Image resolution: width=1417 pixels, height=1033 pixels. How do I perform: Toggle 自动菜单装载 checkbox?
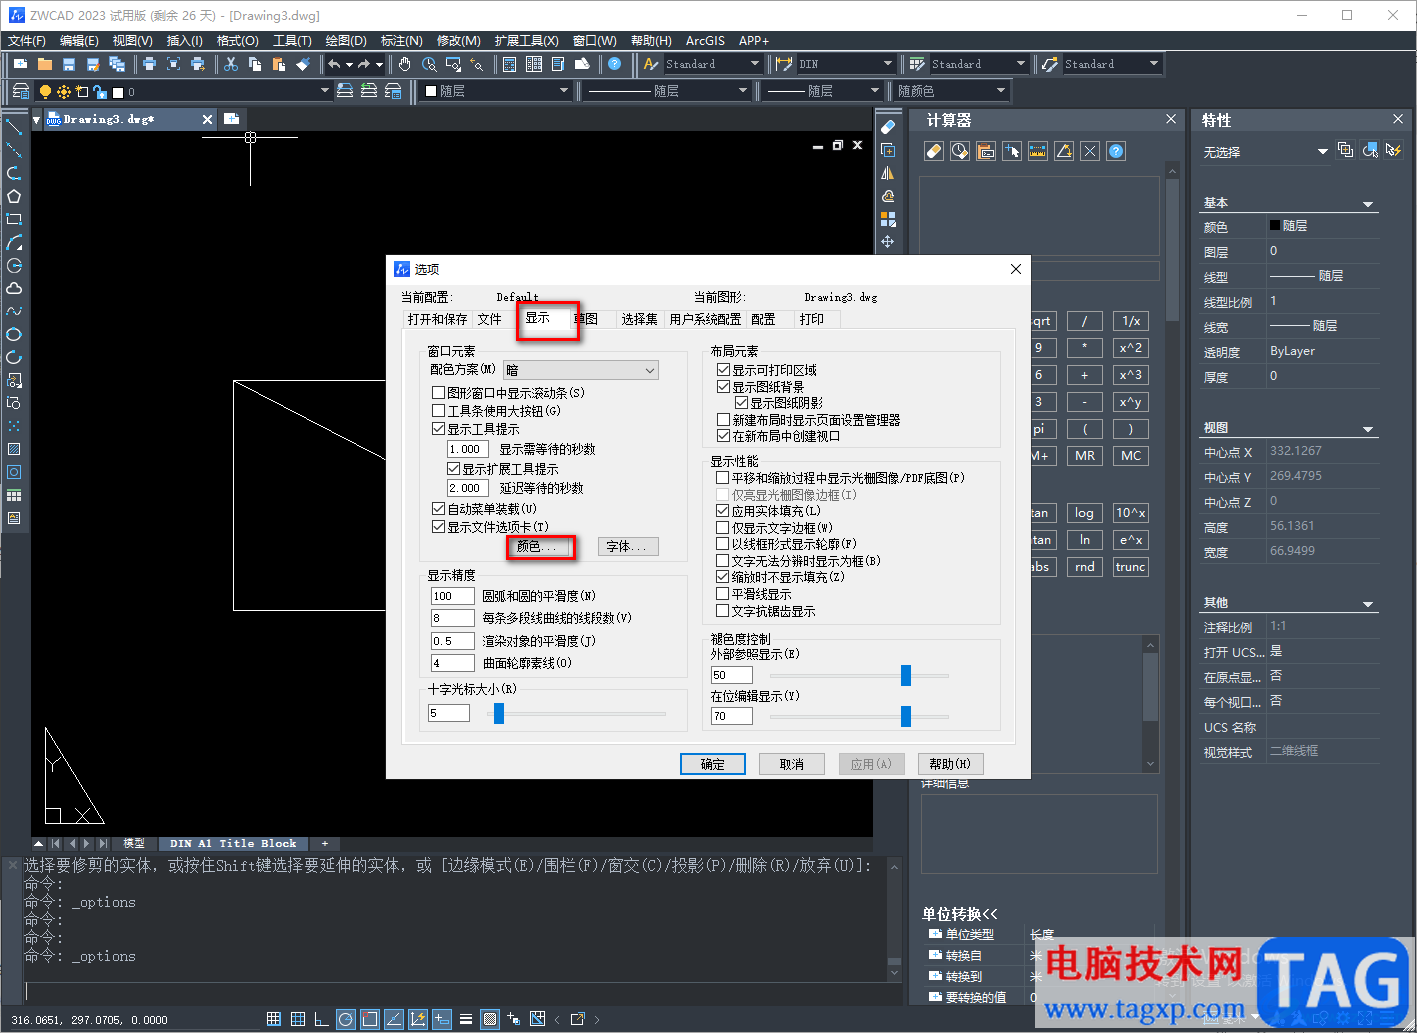point(438,509)
